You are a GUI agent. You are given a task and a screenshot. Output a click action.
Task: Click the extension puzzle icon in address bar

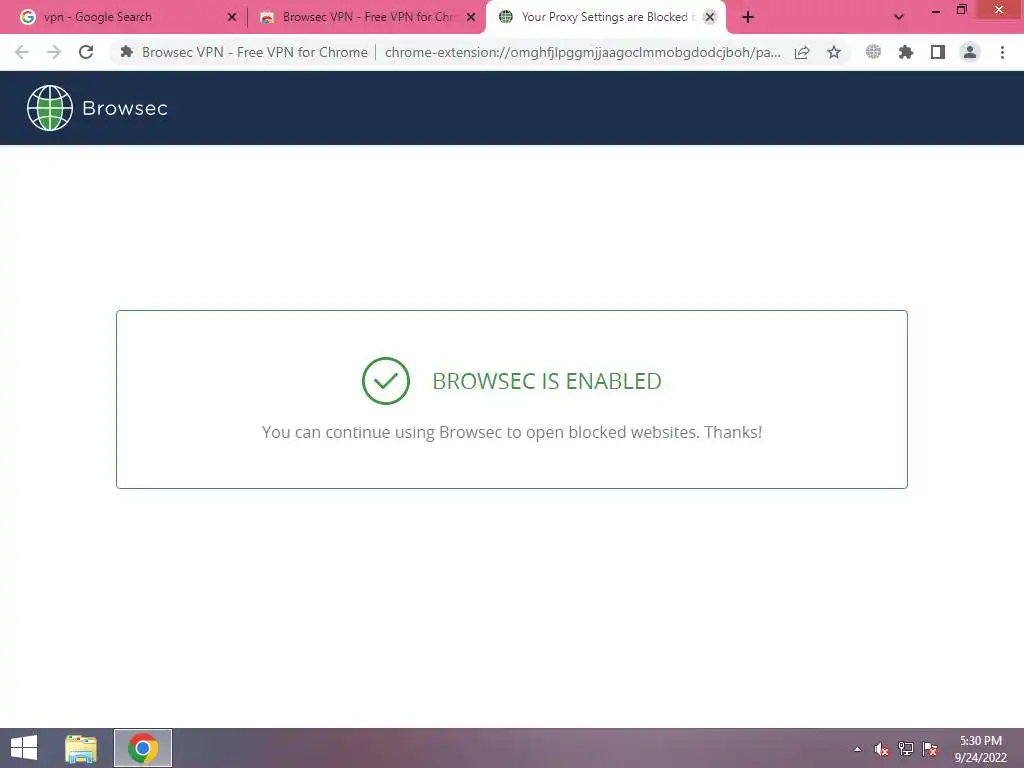coord(127,52)
